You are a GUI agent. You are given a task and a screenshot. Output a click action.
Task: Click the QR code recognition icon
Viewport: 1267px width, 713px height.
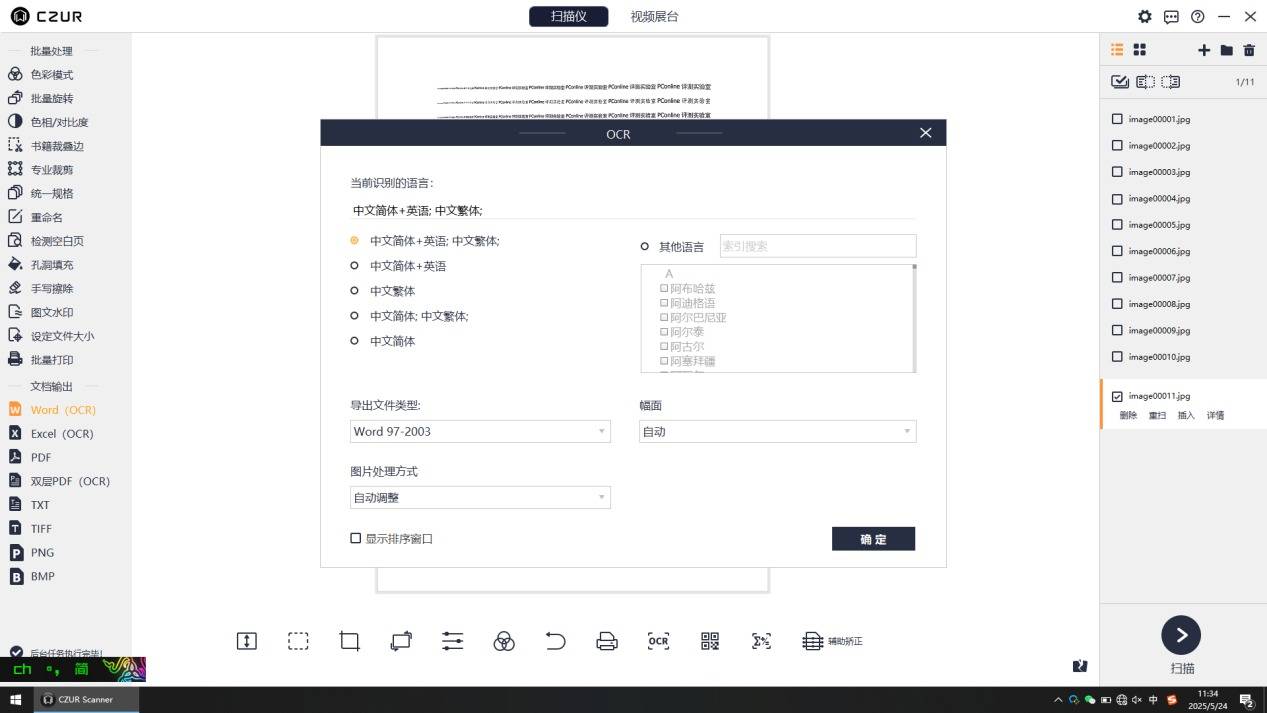710,641
